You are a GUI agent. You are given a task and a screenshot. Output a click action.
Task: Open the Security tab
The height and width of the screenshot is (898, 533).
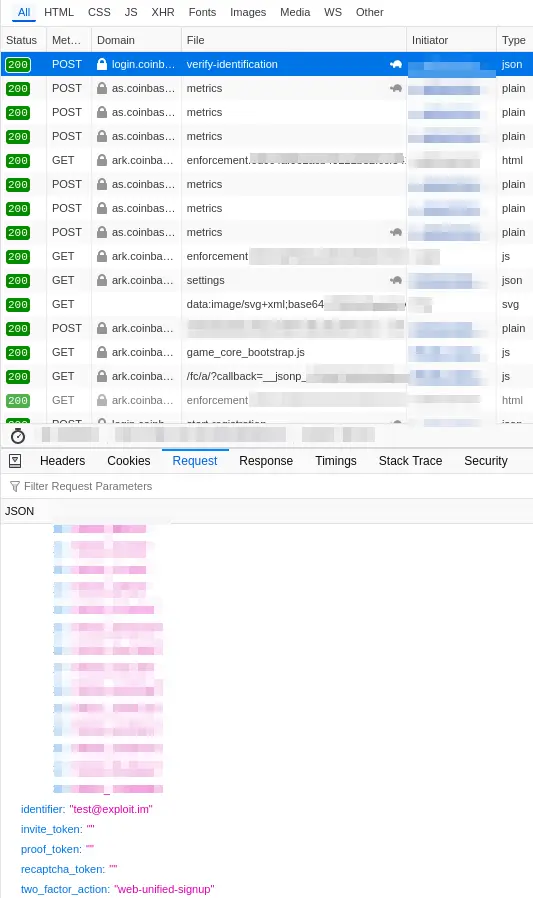(x=485, y=460)
